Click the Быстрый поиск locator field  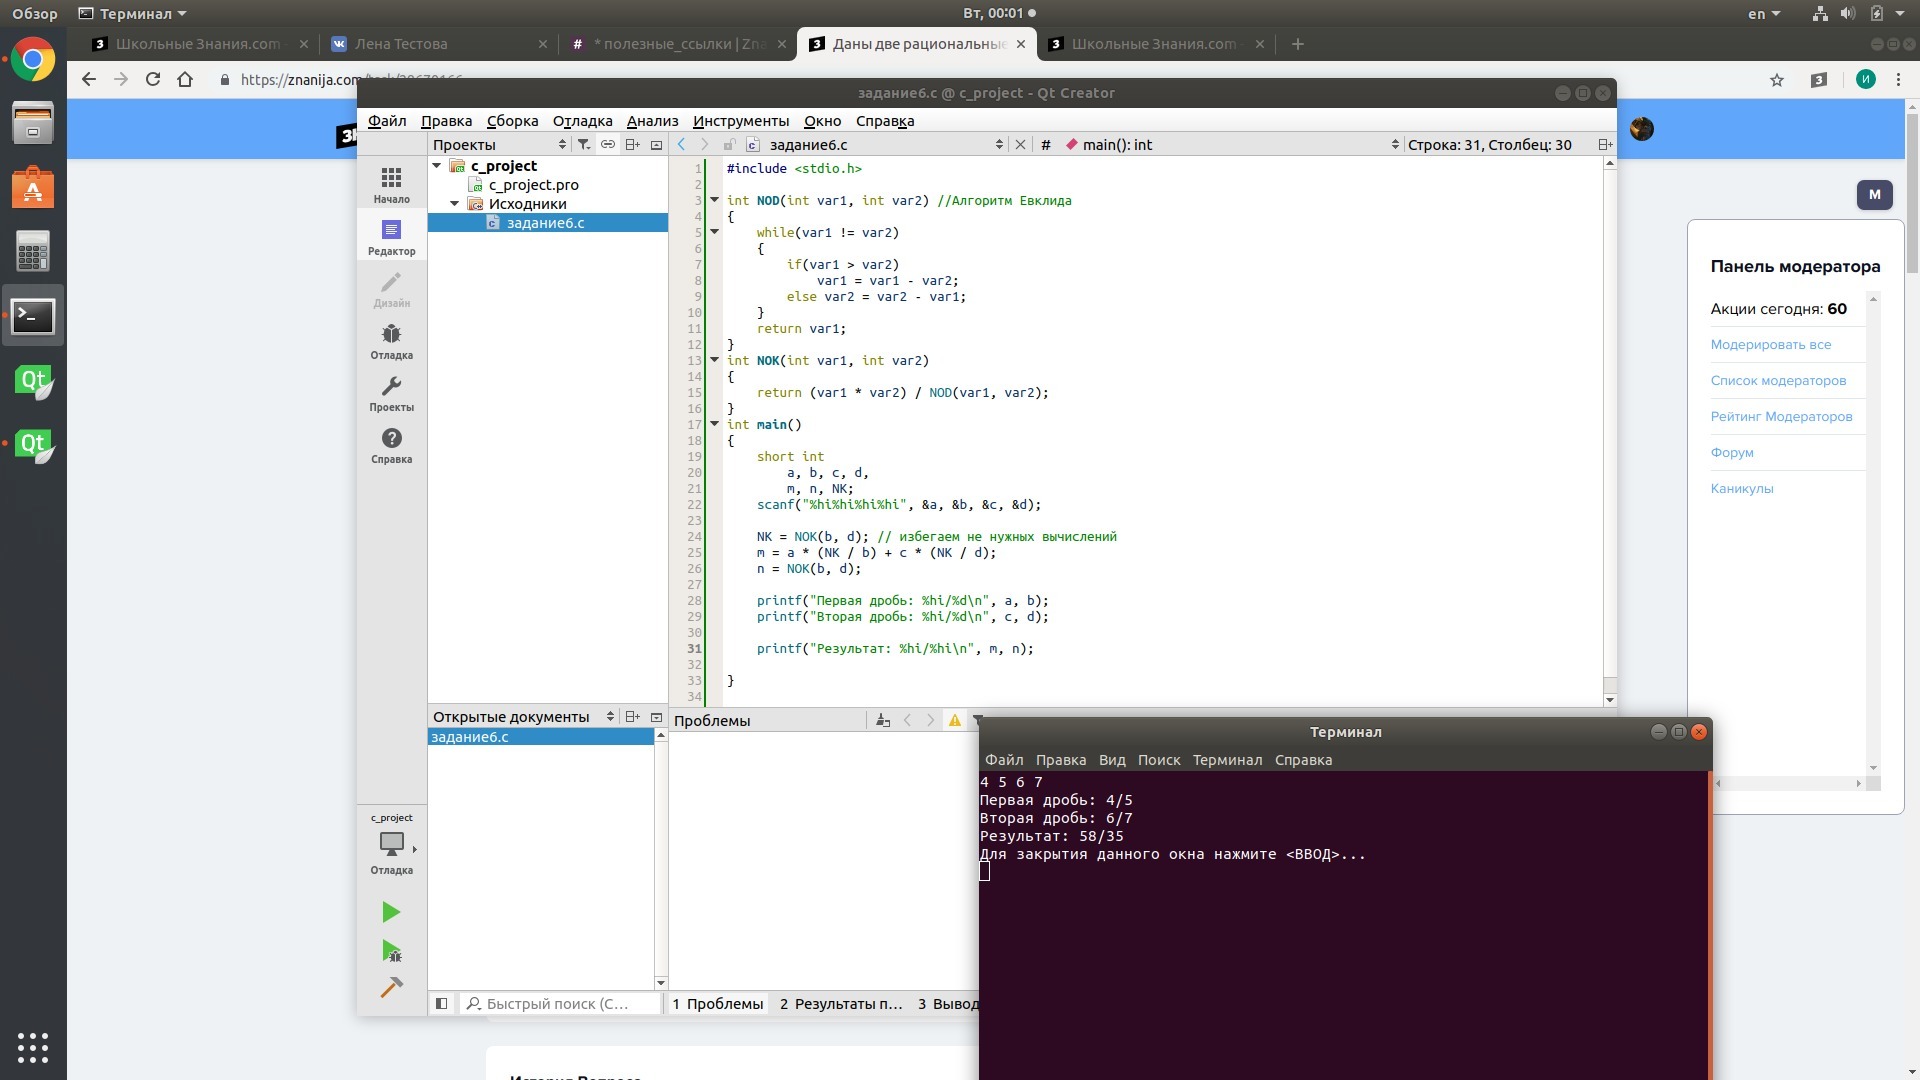(560, 1004)
